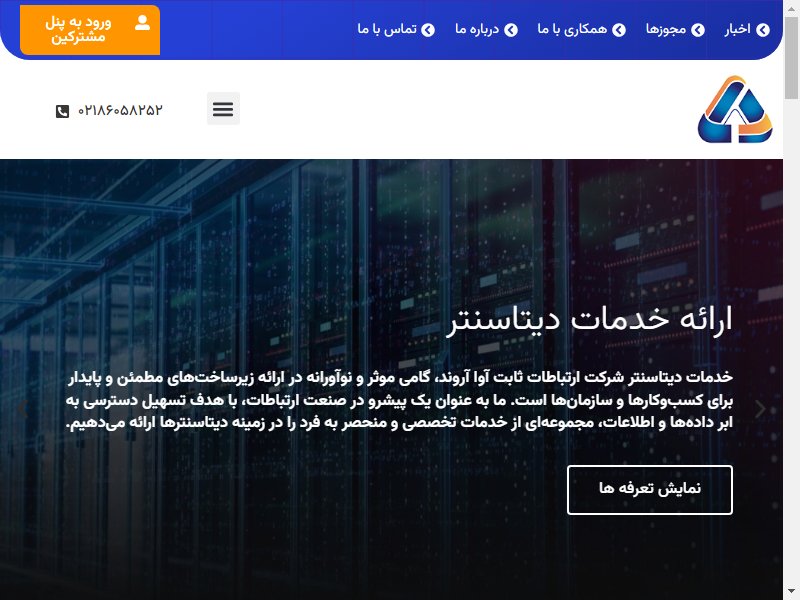This screenshot has width=800, height=600.
Task: Click the Ava Arvand company logo
Action: coord(735,109)
